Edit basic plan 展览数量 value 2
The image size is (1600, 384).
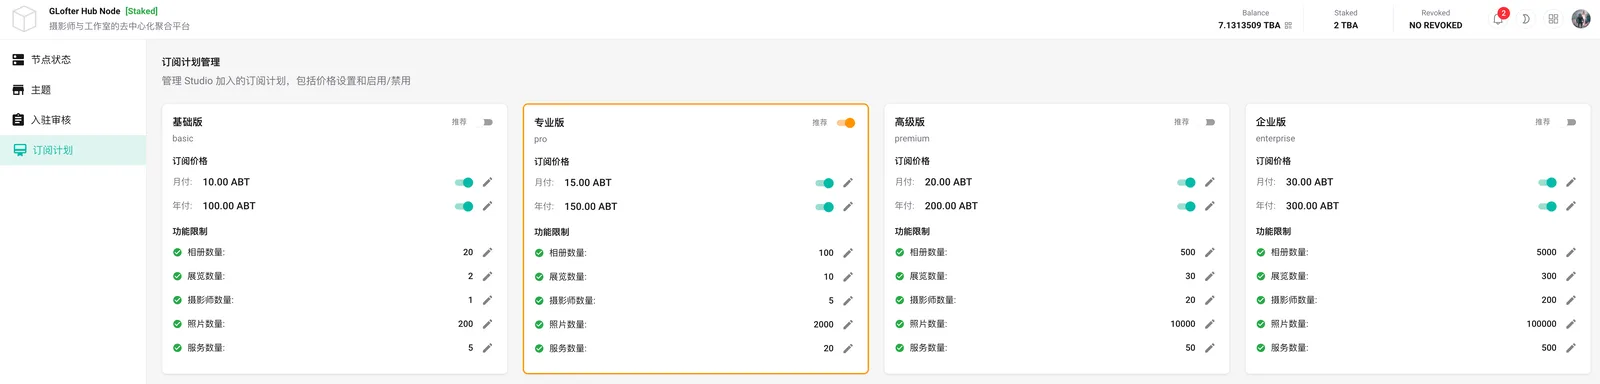pyautogui.click(x=487, y=276)
